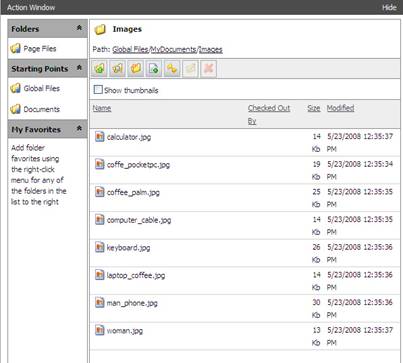Collapse the My Favorites panel chevron
Image resolution: width=403 pixels, height=363 pixels.
click(79, 128)
